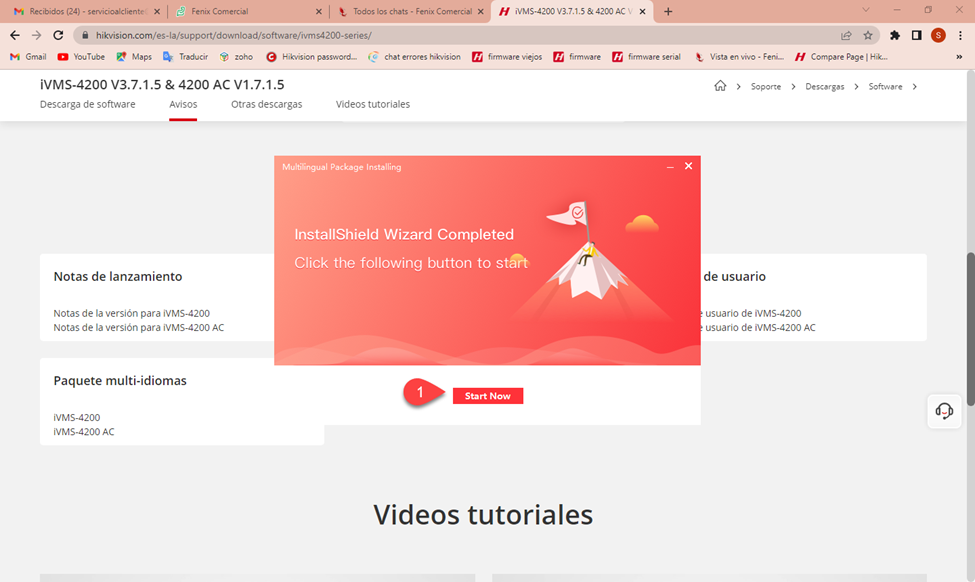Show more bookmarks overflow chevron

(x=959, y=57)
